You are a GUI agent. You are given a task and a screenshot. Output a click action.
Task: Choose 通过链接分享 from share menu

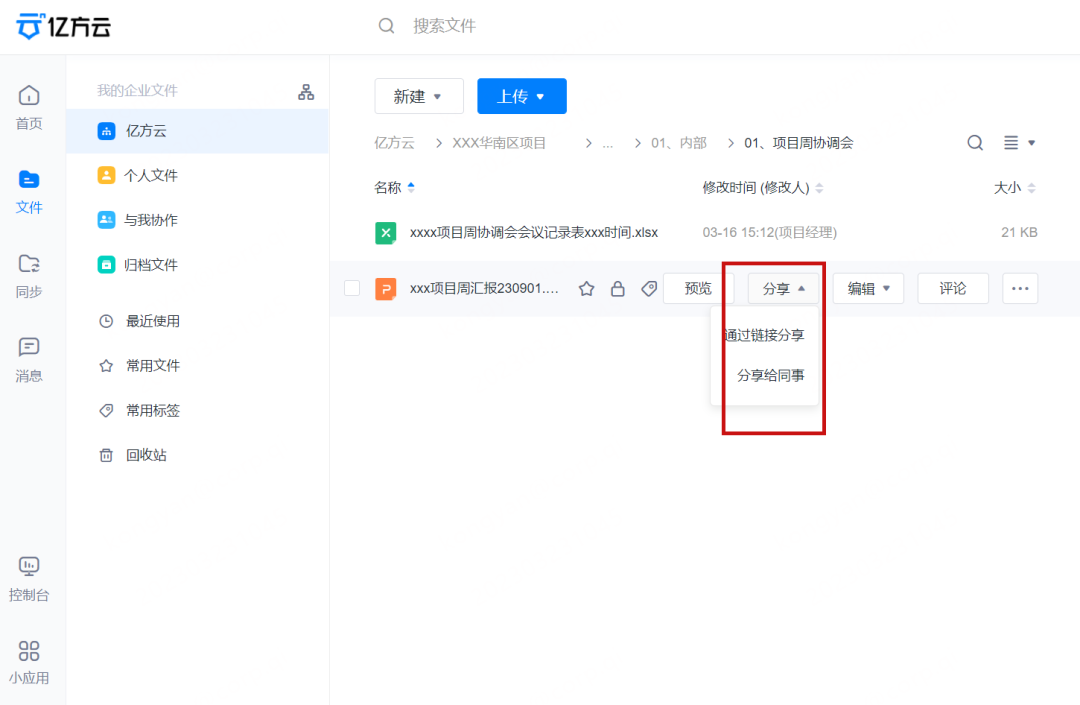(x=765, y=335)
